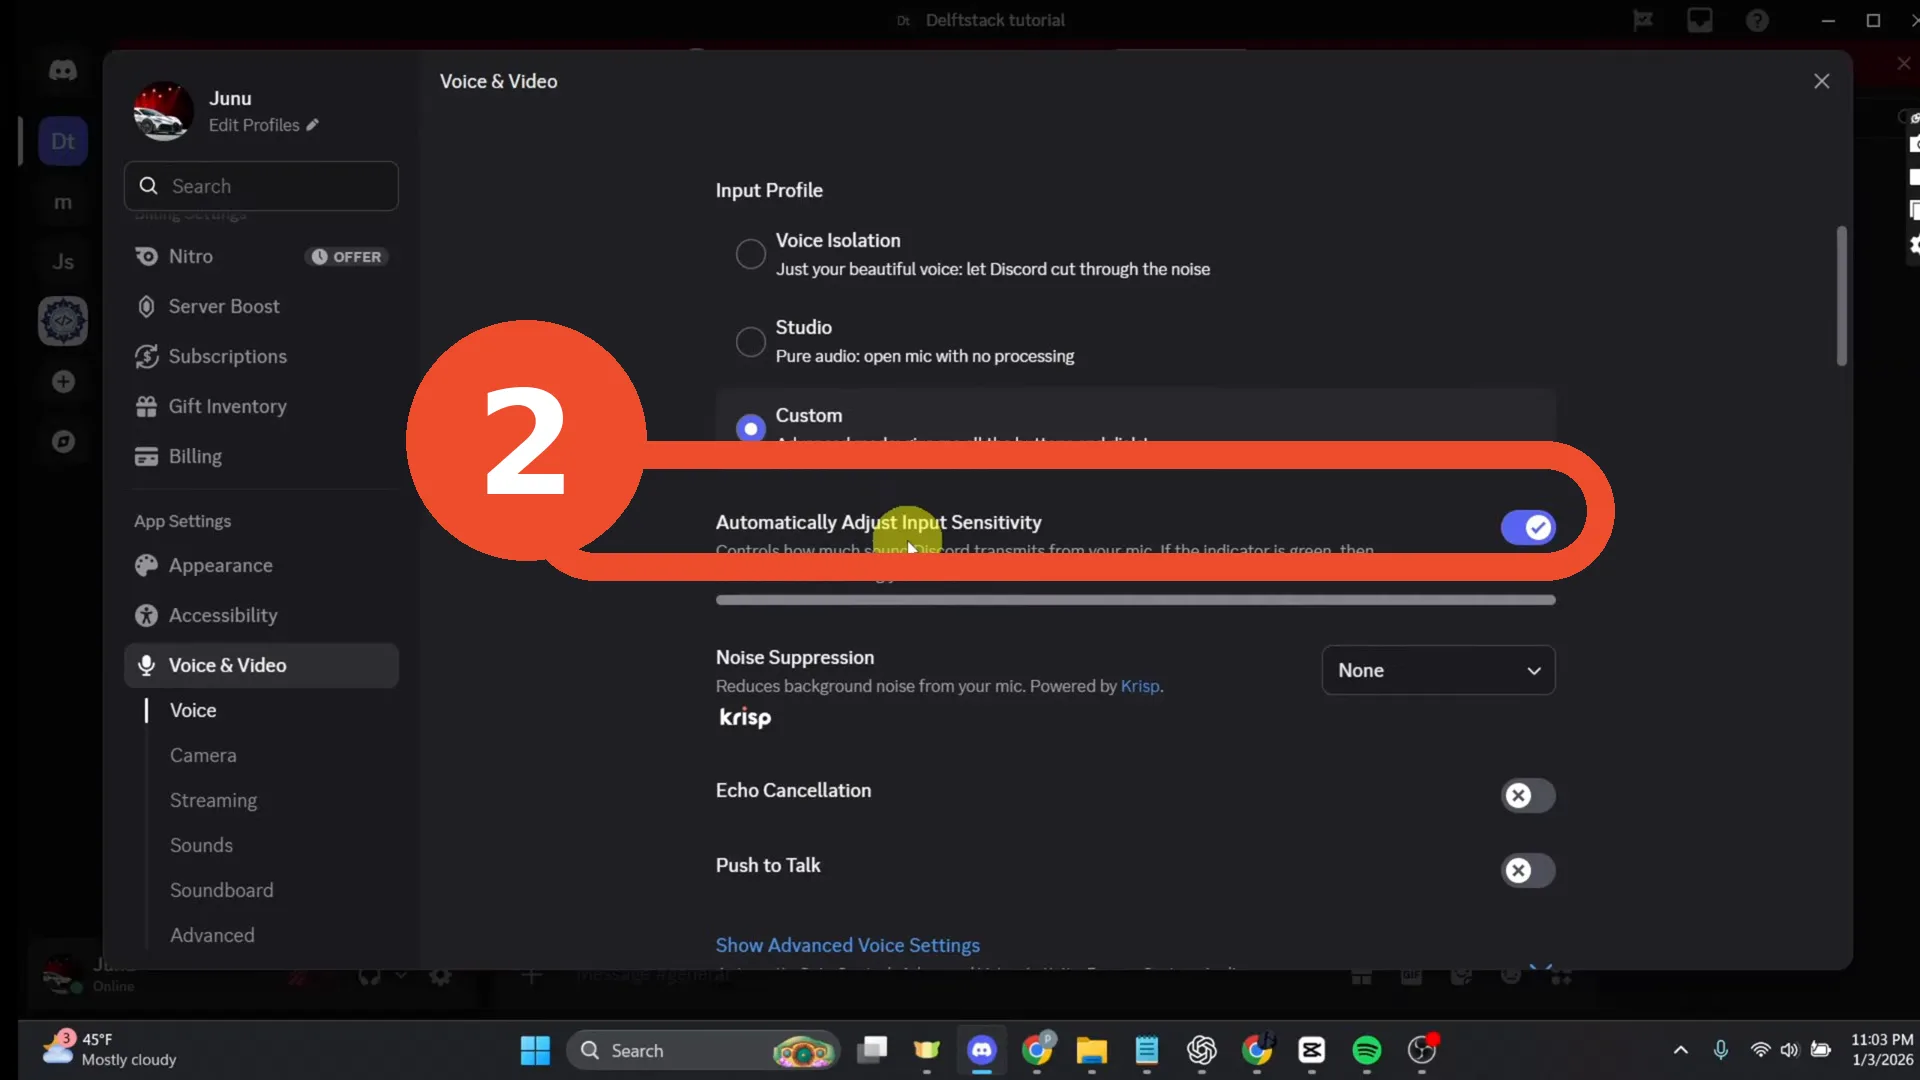Viewport: 1920px width, 1080px height.
Task: Open Appearance settings
Action: point(261,565)
